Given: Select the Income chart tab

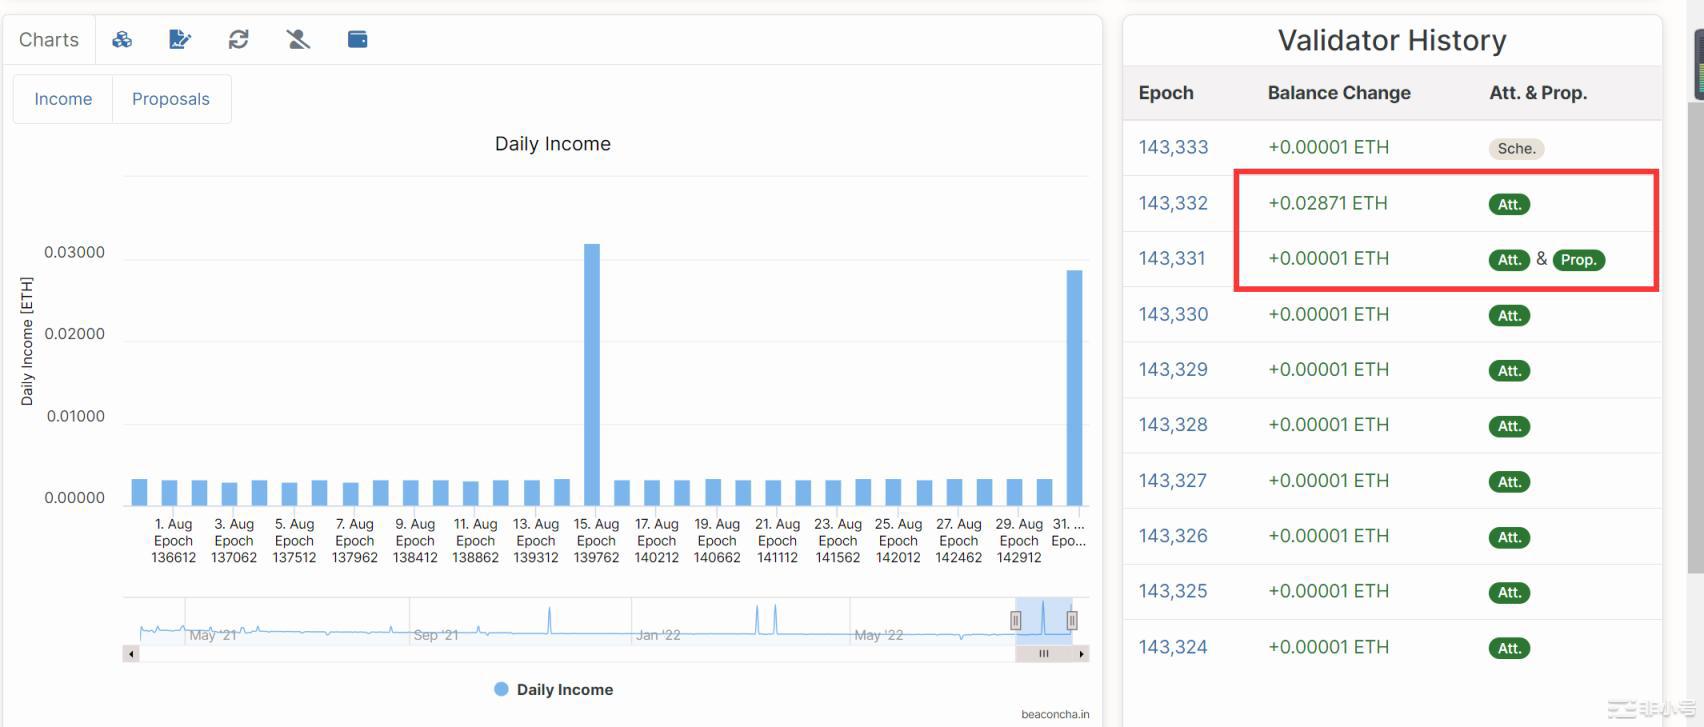Looking at the screenshot, I should (x=63, y=99).
